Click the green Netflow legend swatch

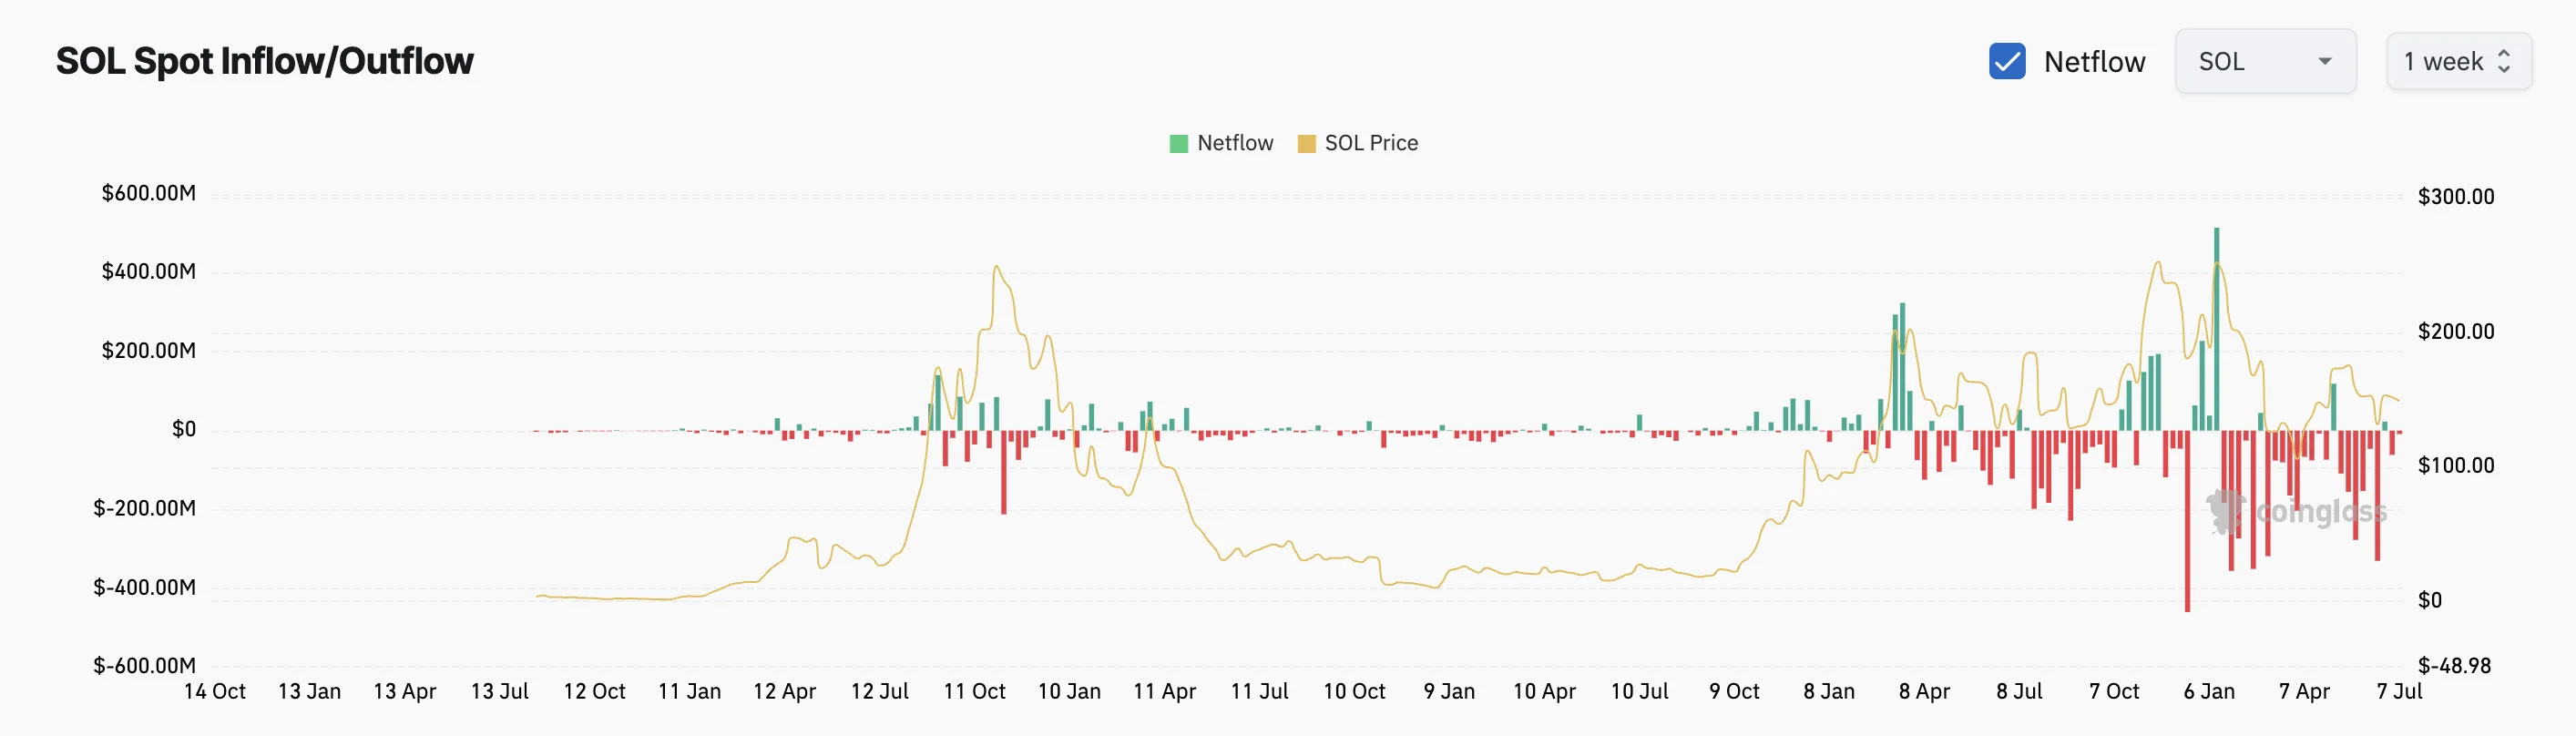(1178, 143)
